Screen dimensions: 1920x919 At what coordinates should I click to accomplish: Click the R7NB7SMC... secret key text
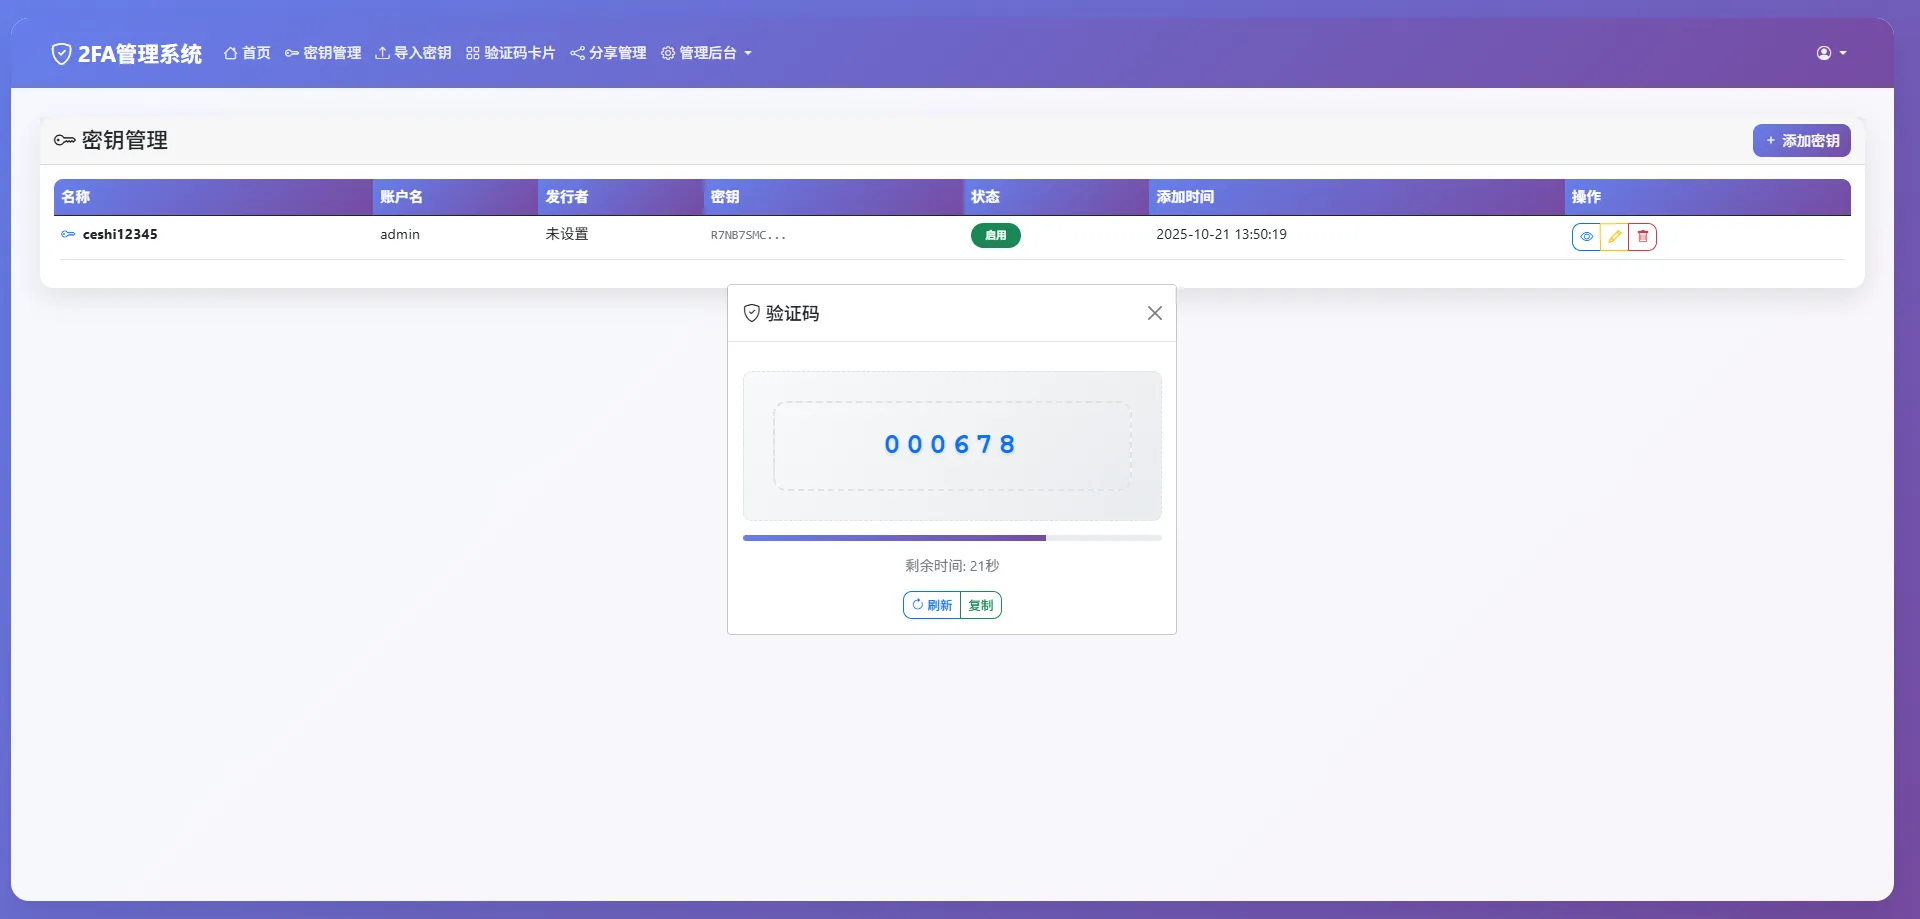[748, 235]
